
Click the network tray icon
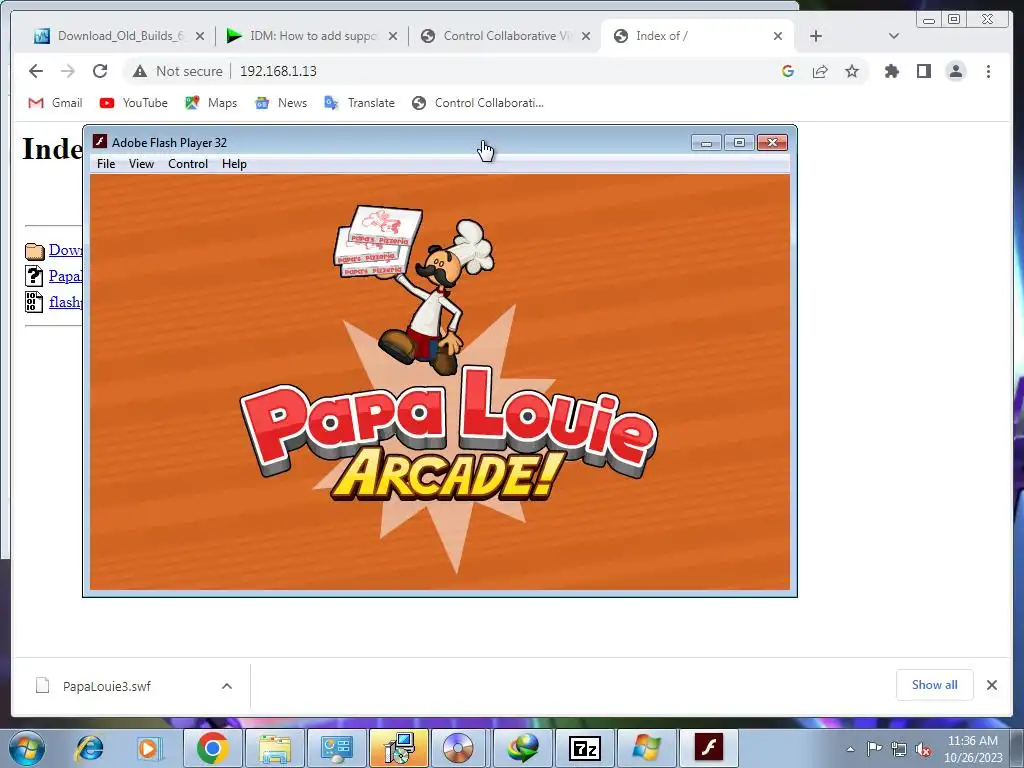pos(899,749)
